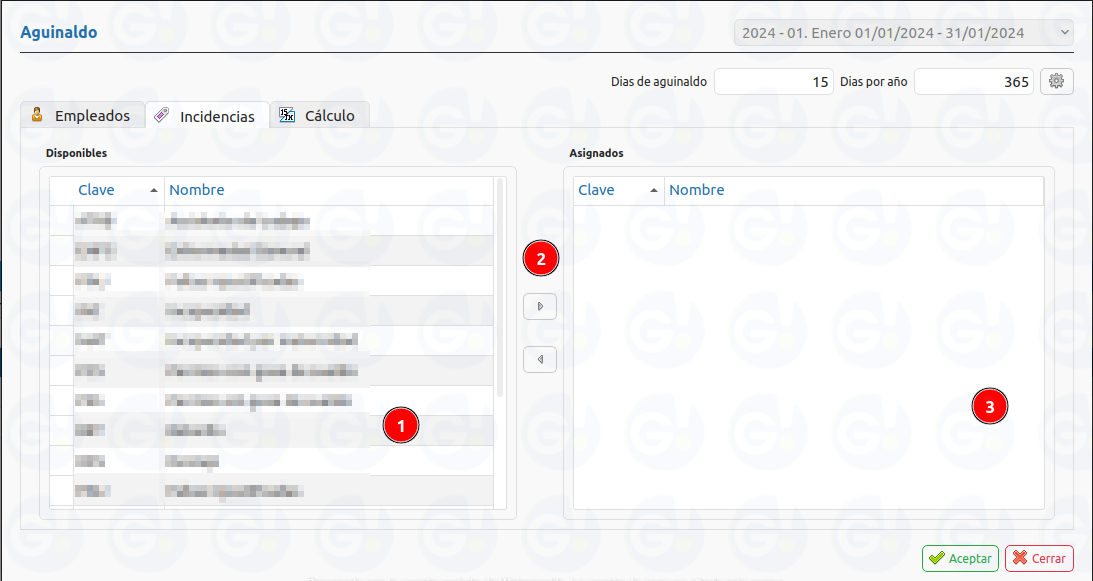
Task: Click the Clave header in Asignados table
Action: pos(597,190)
